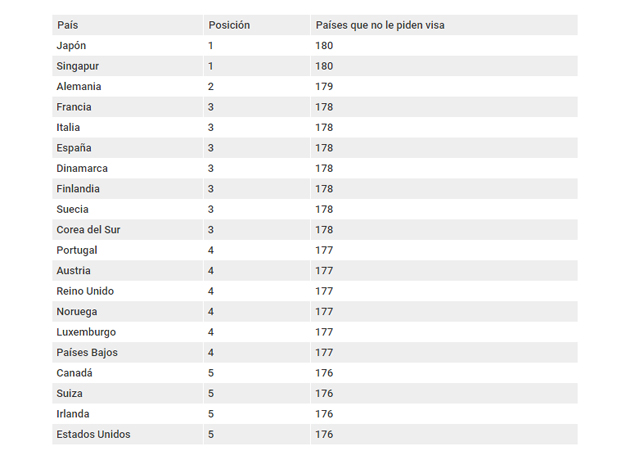
Task: Select the Reino Unido country cell
Action: point(85,291)
